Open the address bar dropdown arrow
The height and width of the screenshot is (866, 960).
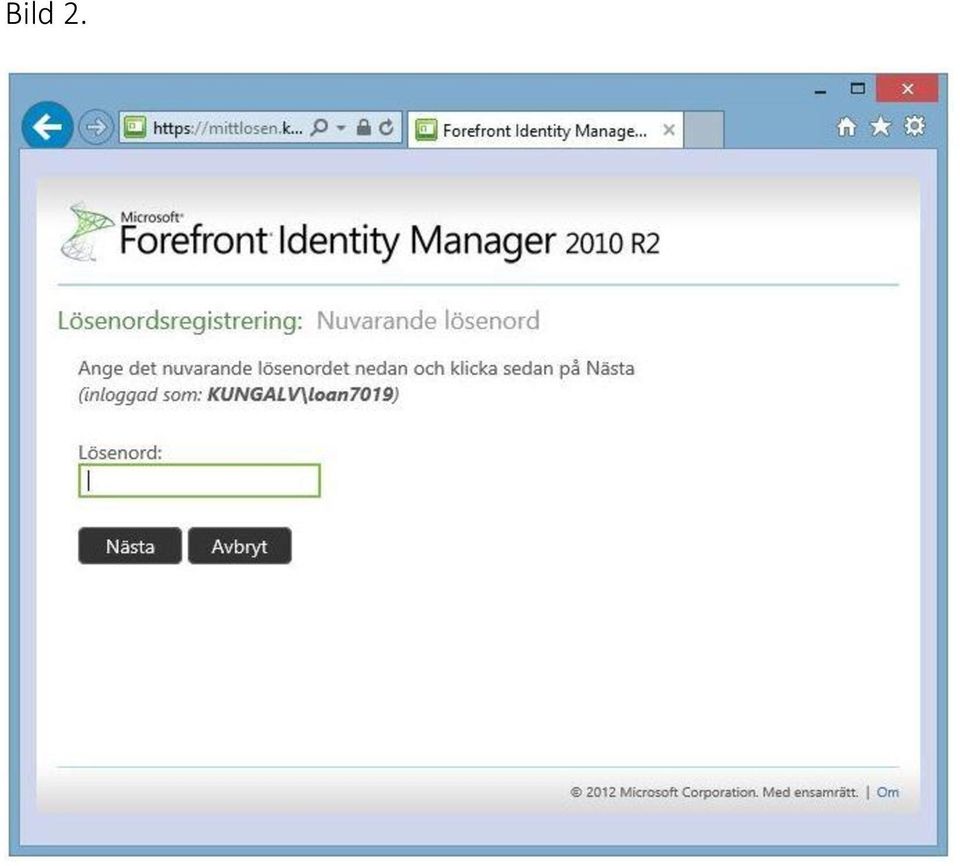[x=341, y=127]
